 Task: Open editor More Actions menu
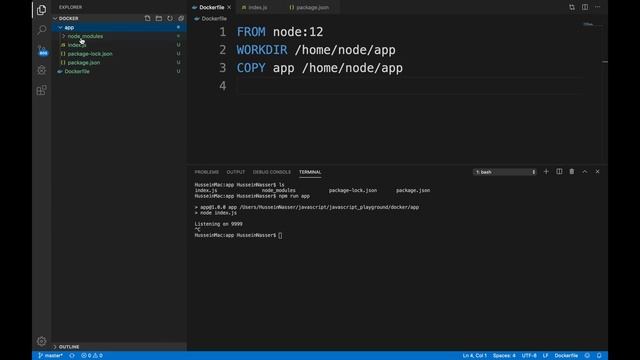[598, 7]
